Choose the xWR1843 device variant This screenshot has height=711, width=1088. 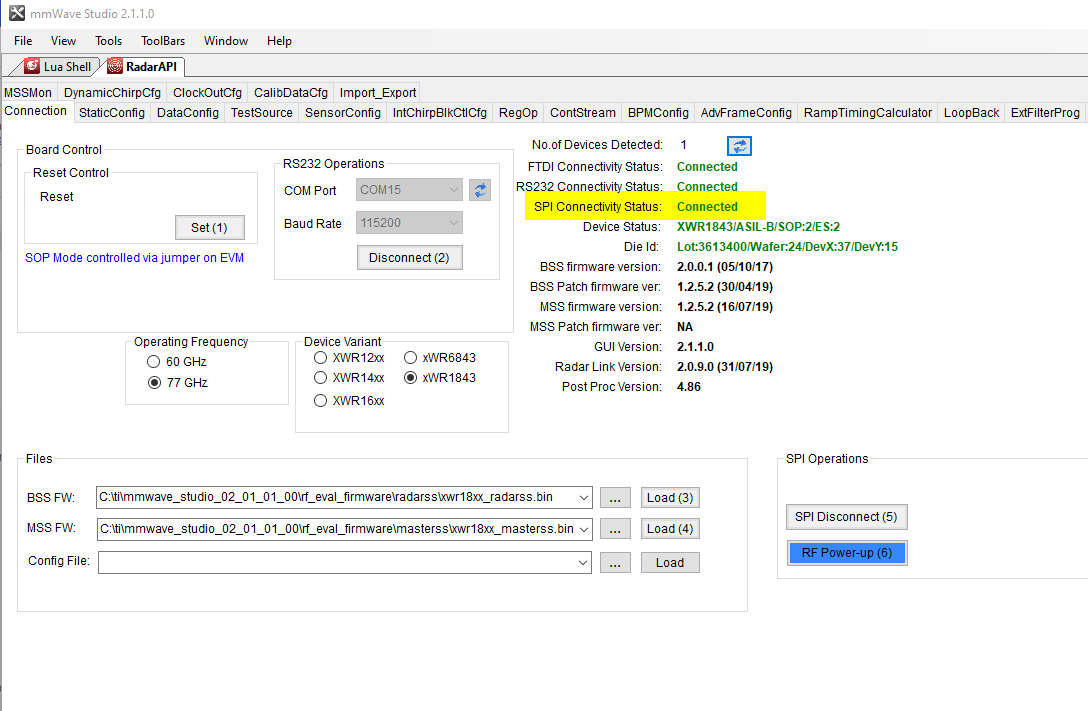410,377
